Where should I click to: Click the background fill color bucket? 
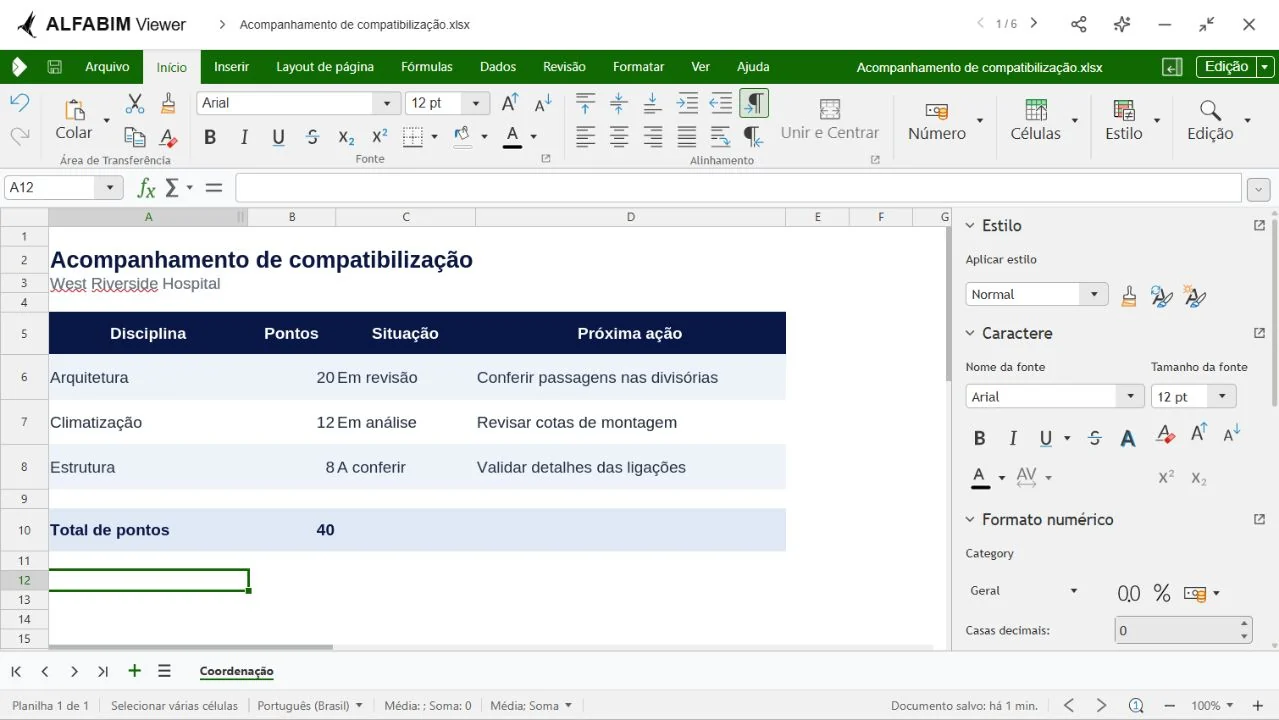462,137
